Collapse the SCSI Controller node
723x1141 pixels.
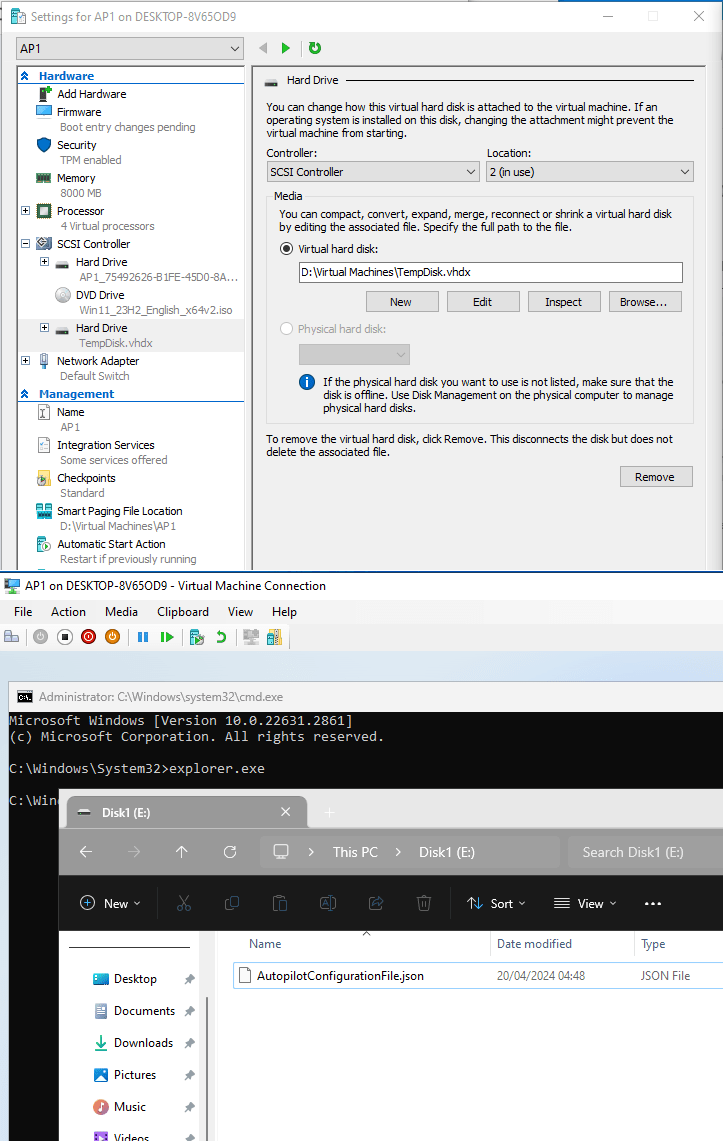(25, 244)
